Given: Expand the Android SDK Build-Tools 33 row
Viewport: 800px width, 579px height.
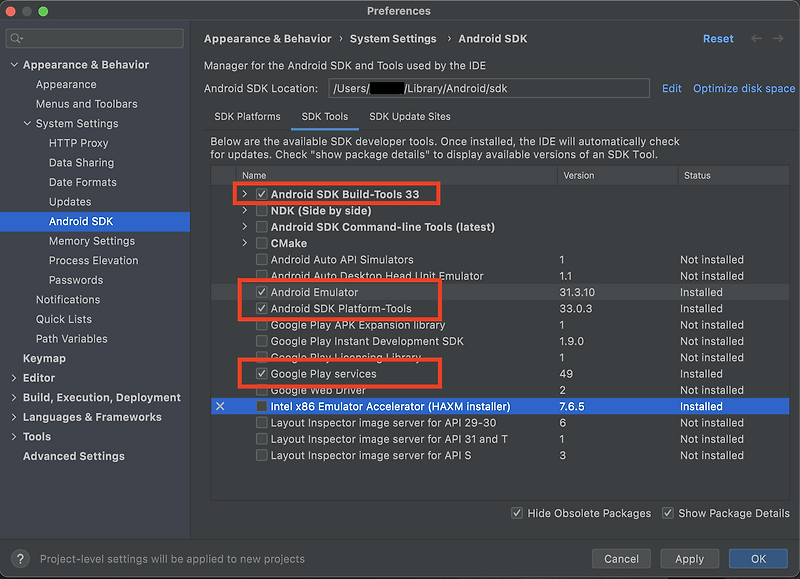Looking at the screenshot, I should (x=244, y=194).
